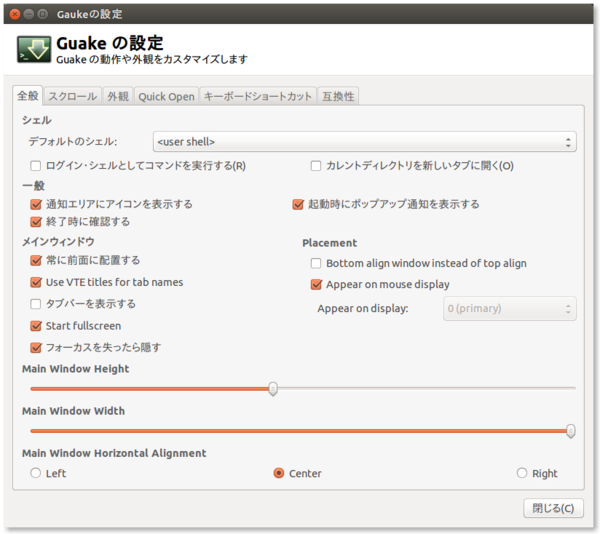The image size is (600, 534).
Task: Click the Main Window Height slider handle
Action: pos(273,389)
